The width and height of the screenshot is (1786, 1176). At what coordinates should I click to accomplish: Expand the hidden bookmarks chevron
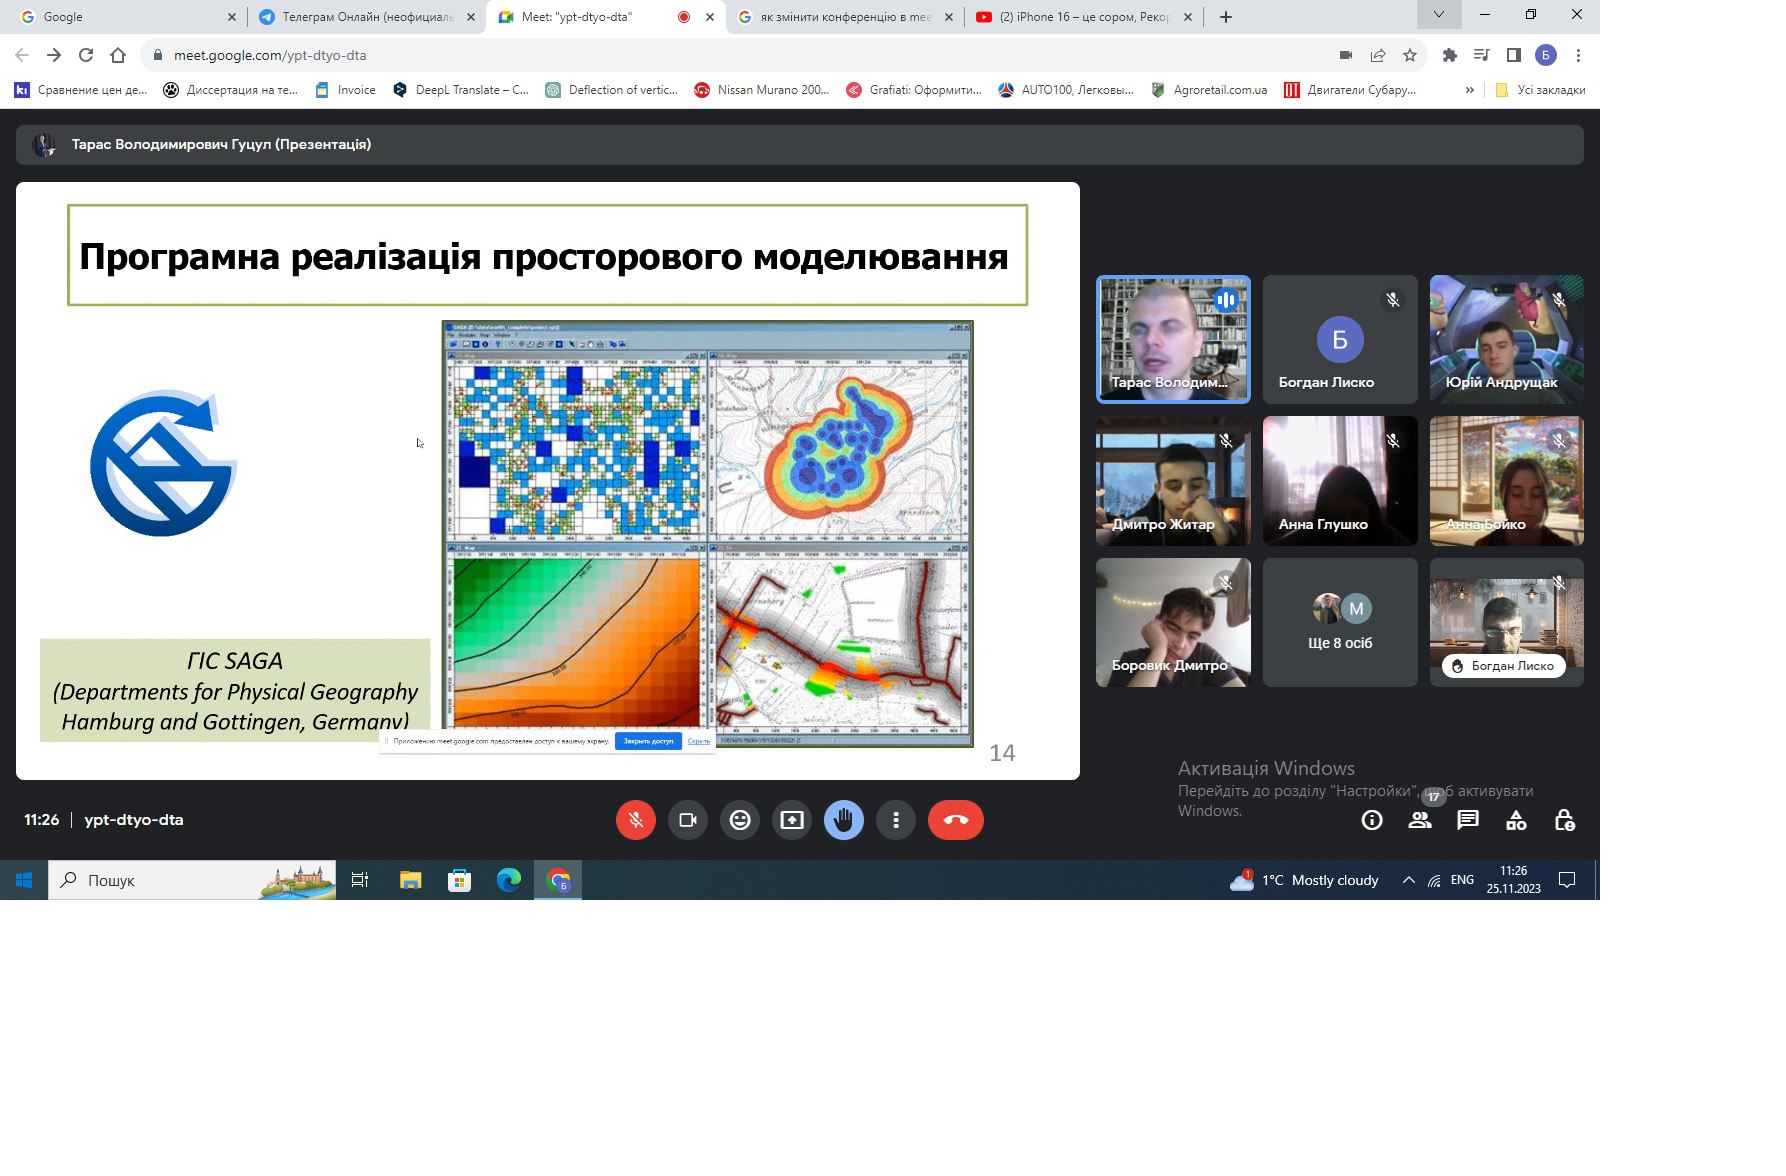[x=1469, y=90]
